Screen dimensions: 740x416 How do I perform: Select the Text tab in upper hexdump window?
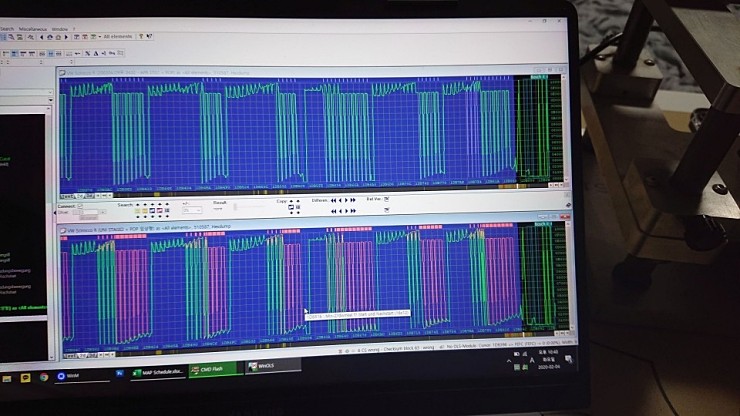coord(67,196)
